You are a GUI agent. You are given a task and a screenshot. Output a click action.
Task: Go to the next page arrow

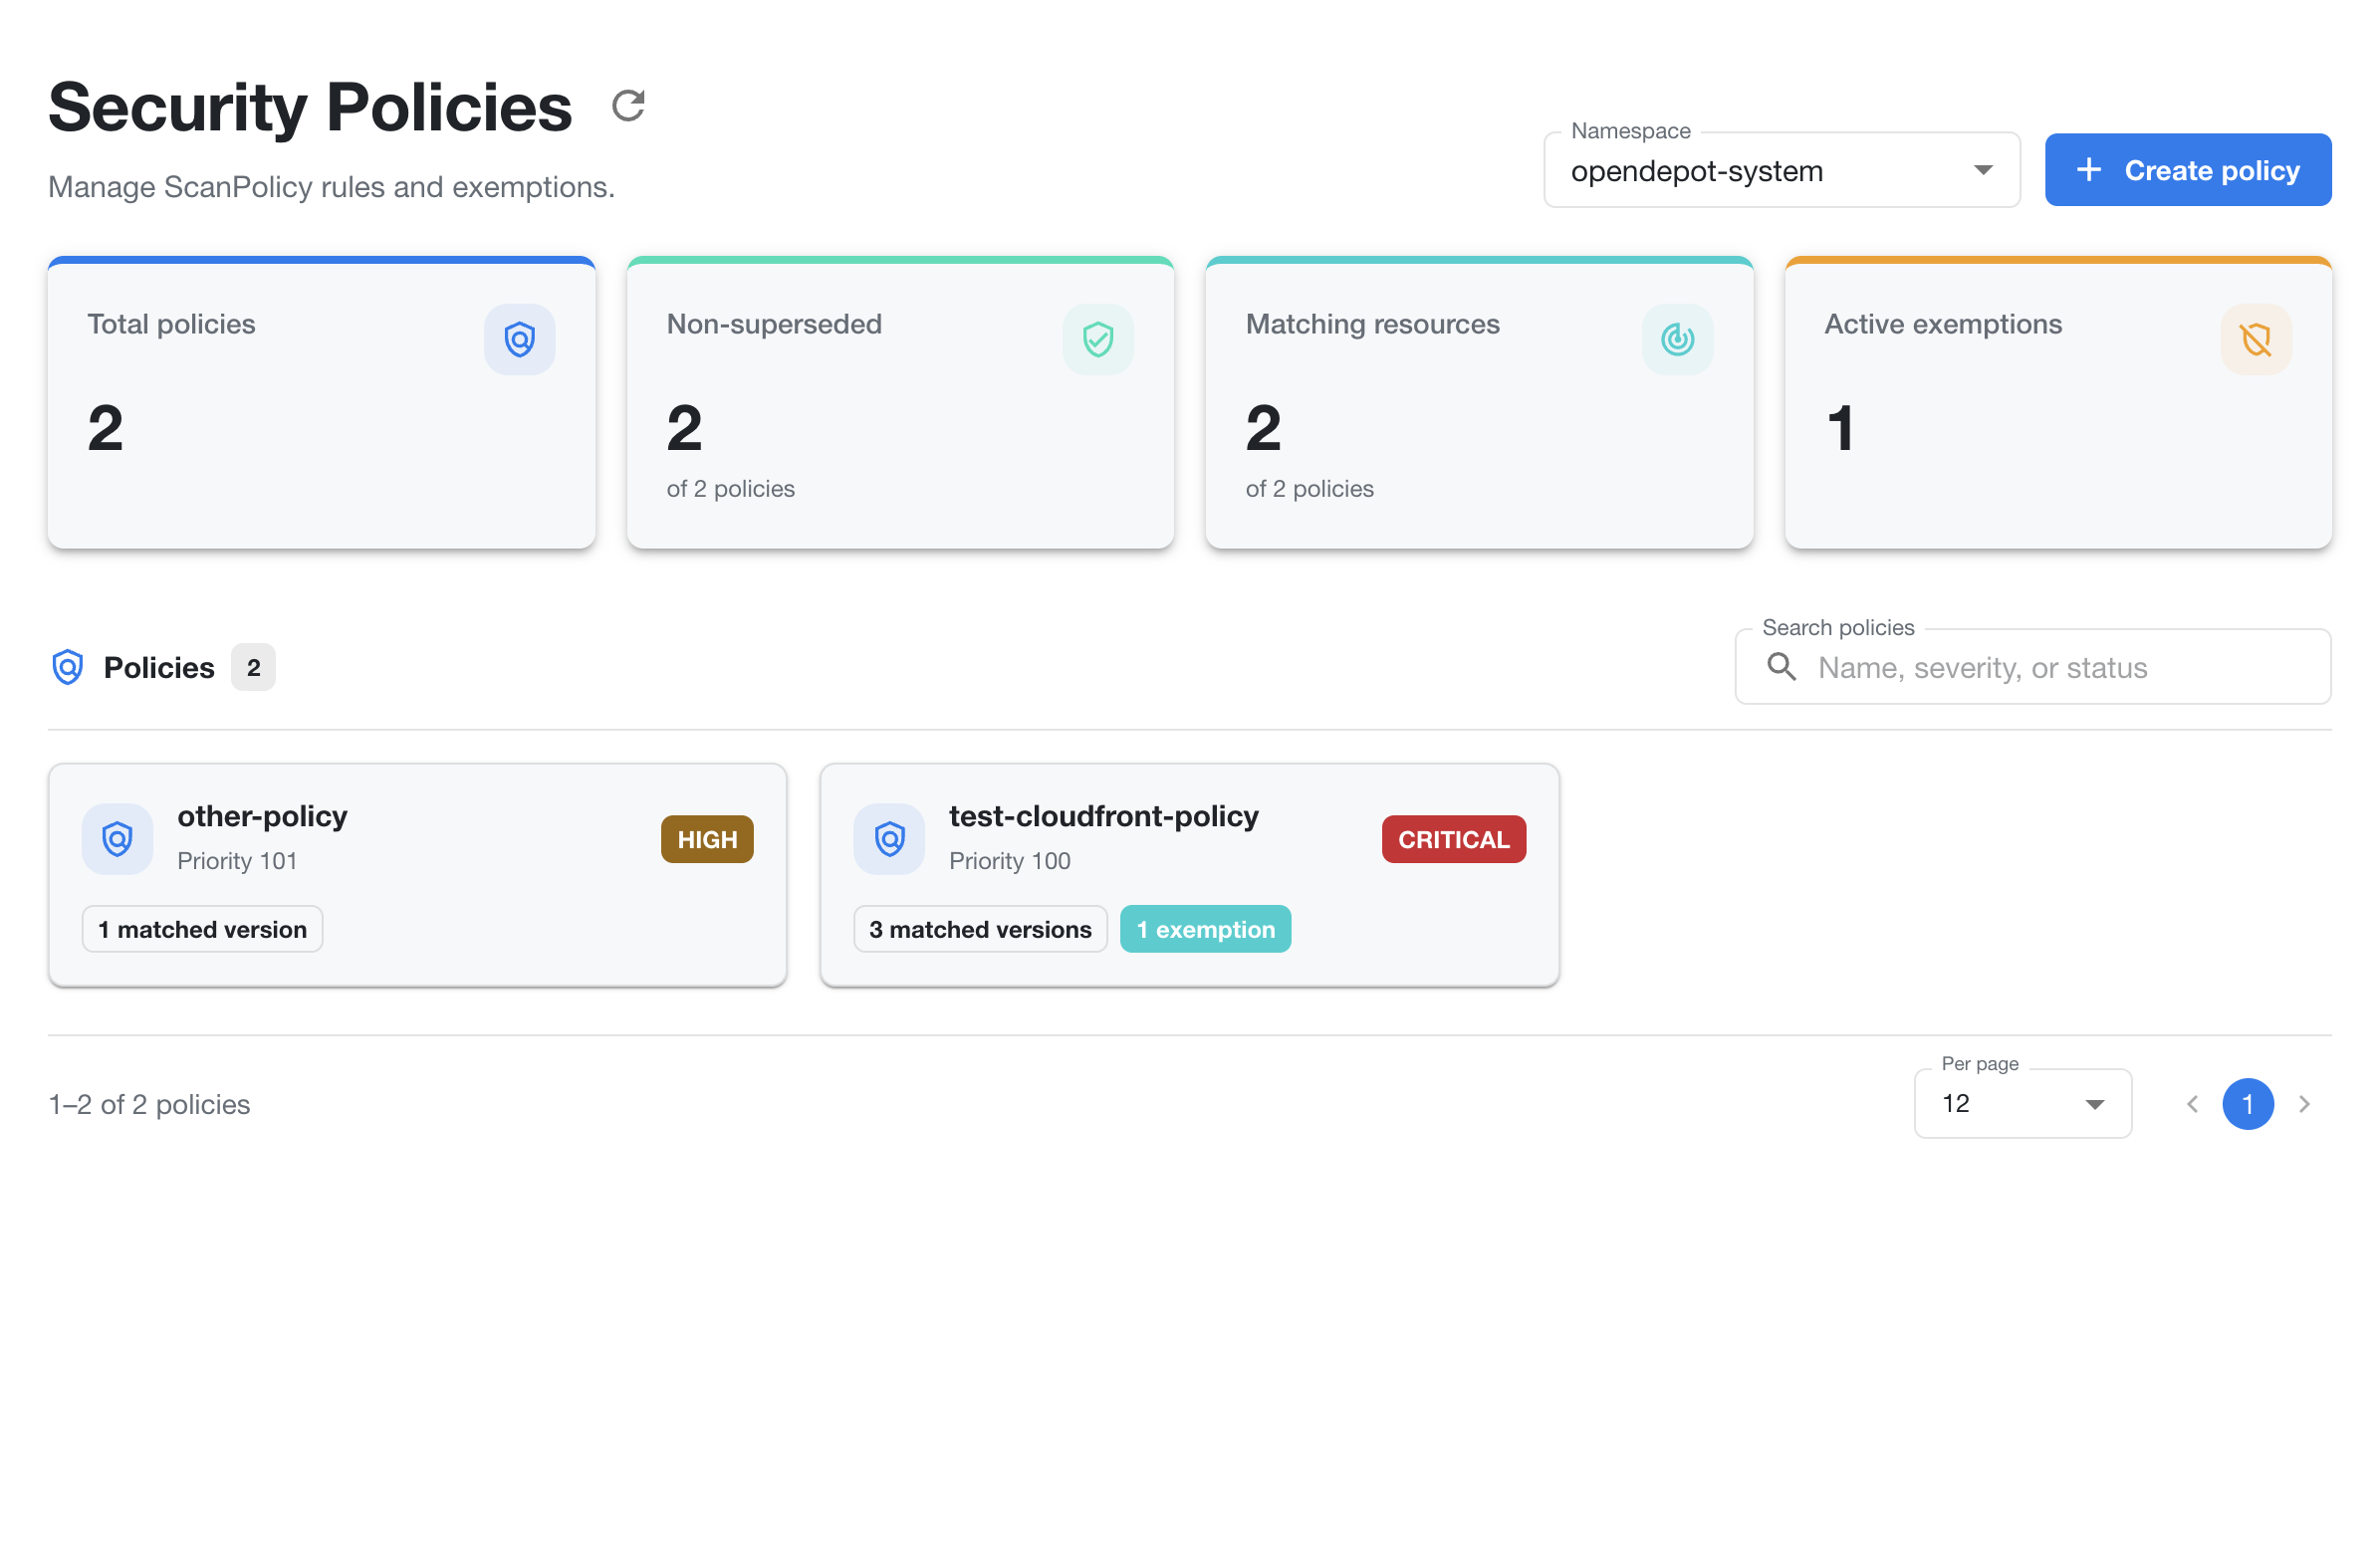tap(2304, 1104)
